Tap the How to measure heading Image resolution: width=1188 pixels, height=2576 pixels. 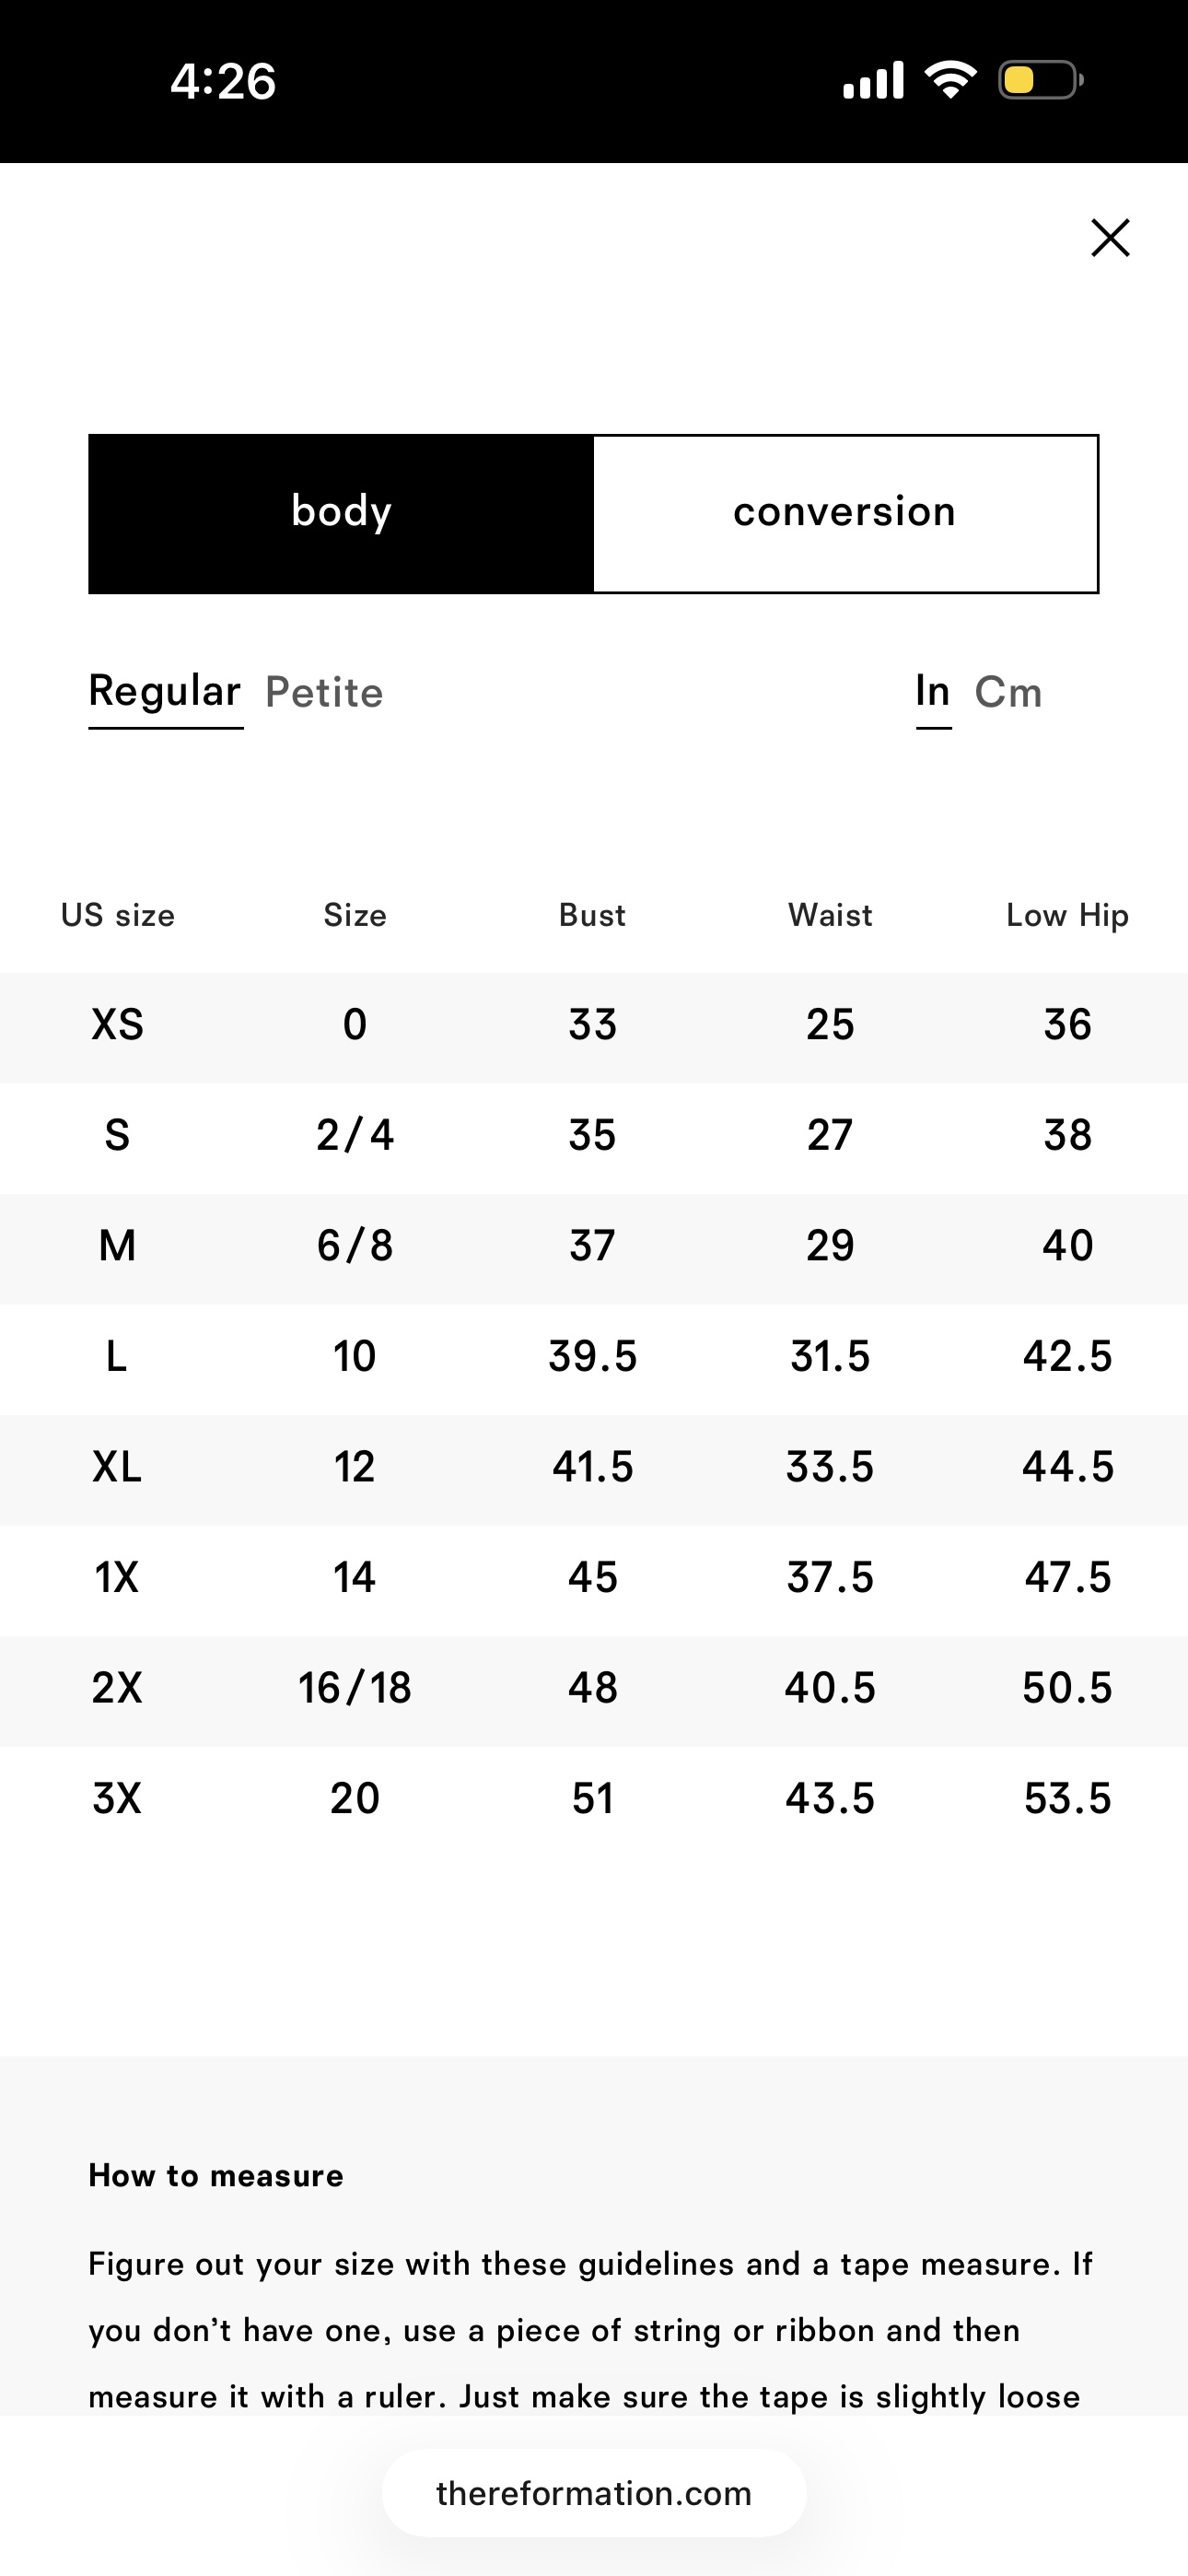(216, 2176)
